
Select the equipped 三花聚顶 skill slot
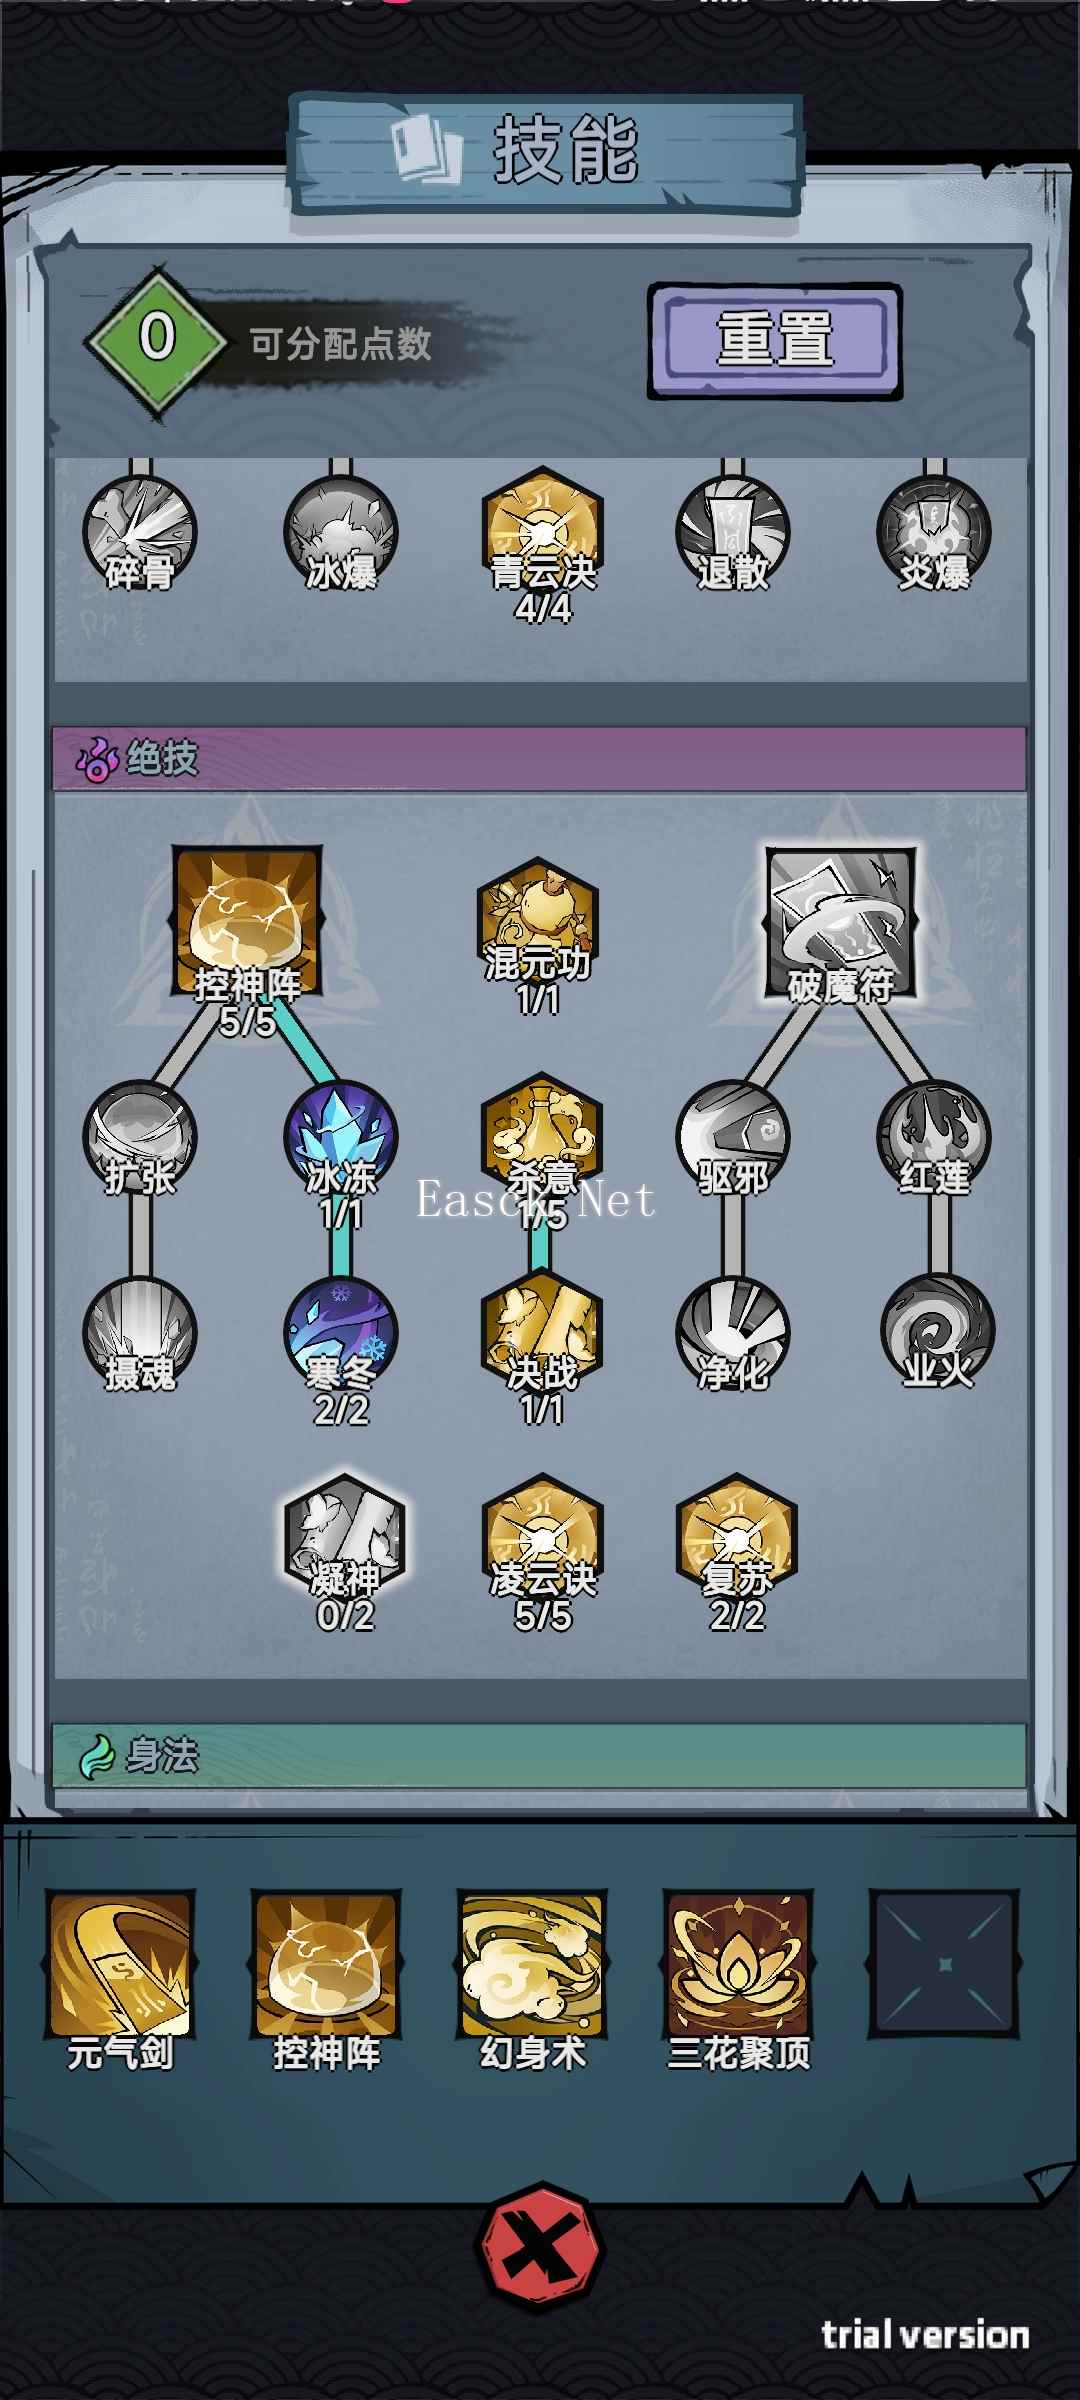(738, 1980)
